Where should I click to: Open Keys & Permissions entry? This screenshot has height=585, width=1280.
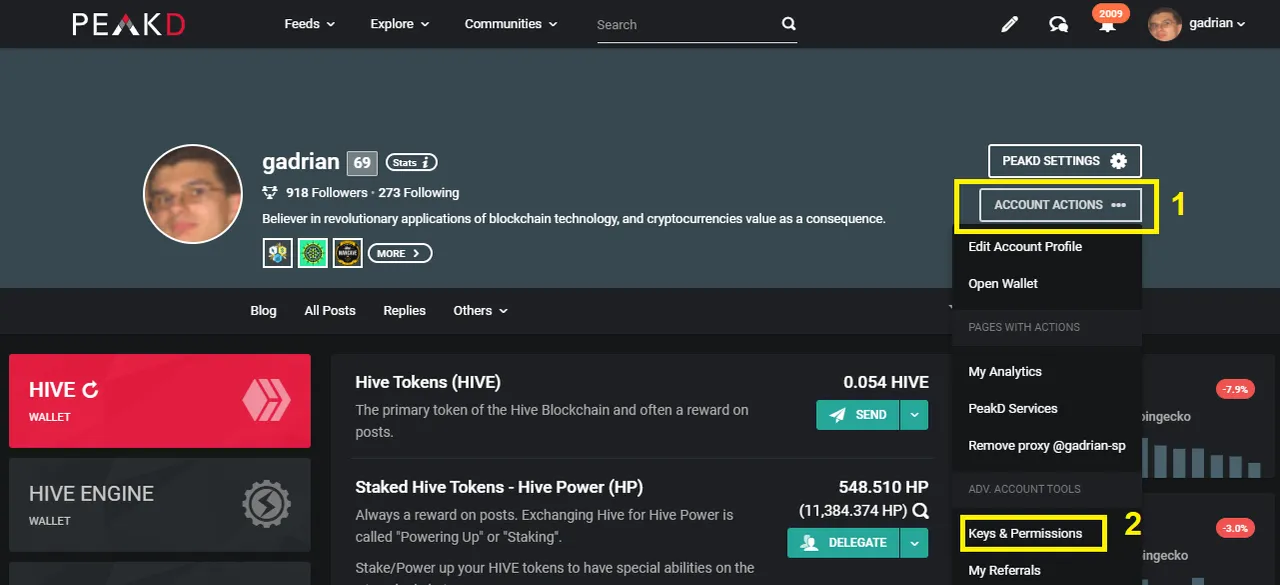(1025, 534)
